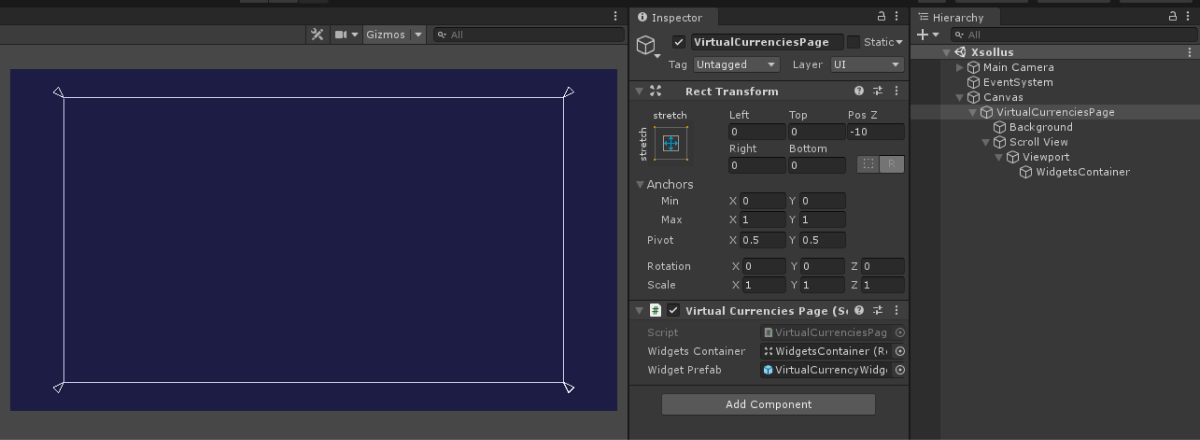The width and height of the screenshot is (1200, 440).
Task: Open the Gizmos toggle button
Action: click(385, 35)
